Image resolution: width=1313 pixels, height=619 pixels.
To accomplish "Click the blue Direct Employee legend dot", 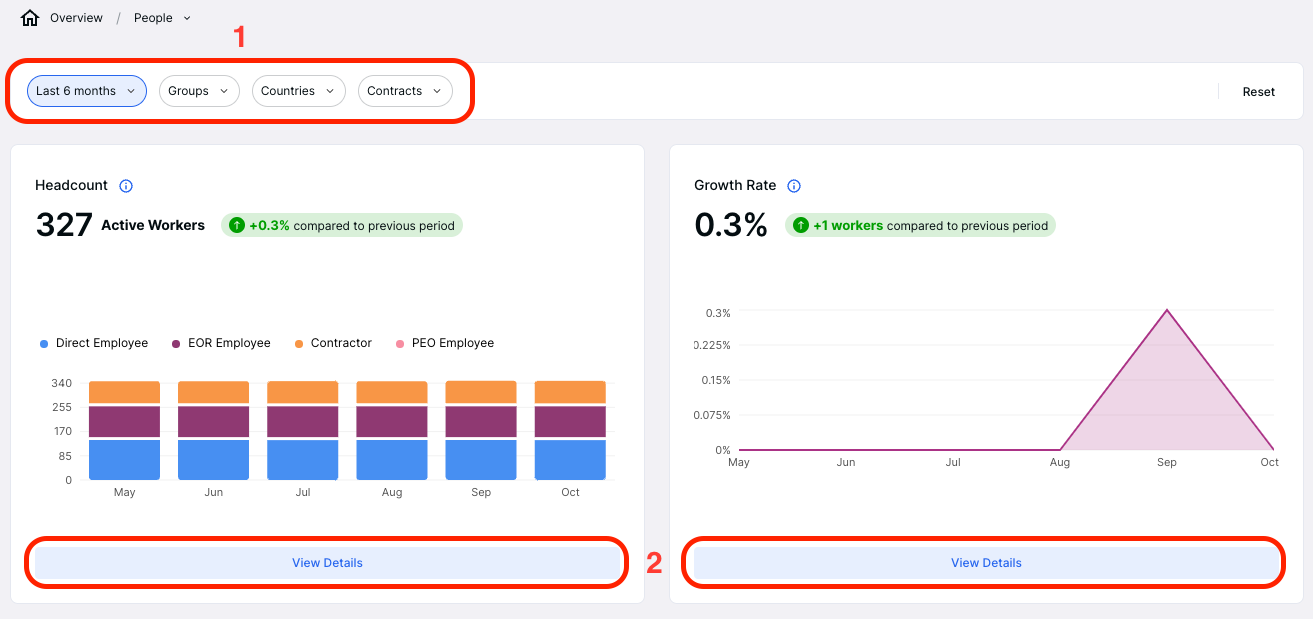I will click(42, 343).
